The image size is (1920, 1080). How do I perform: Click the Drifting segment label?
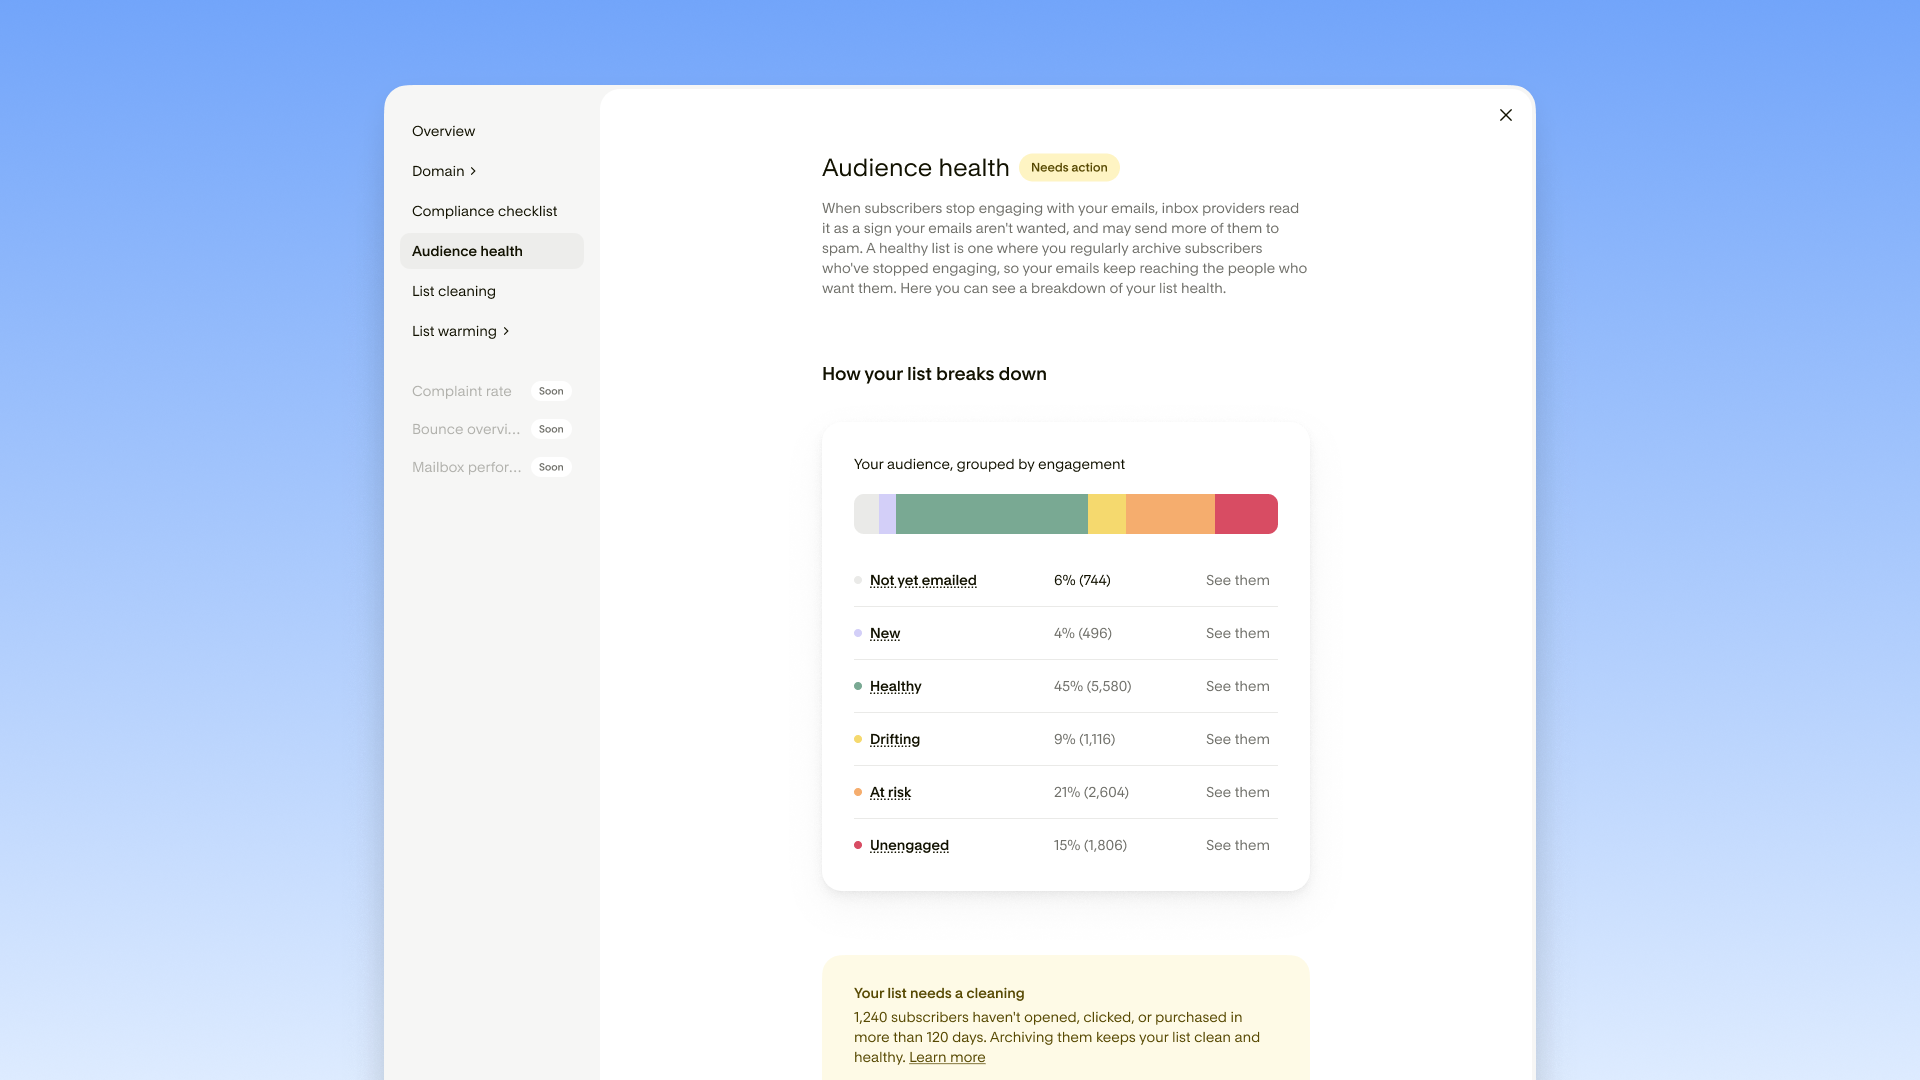tap(895, 739)
